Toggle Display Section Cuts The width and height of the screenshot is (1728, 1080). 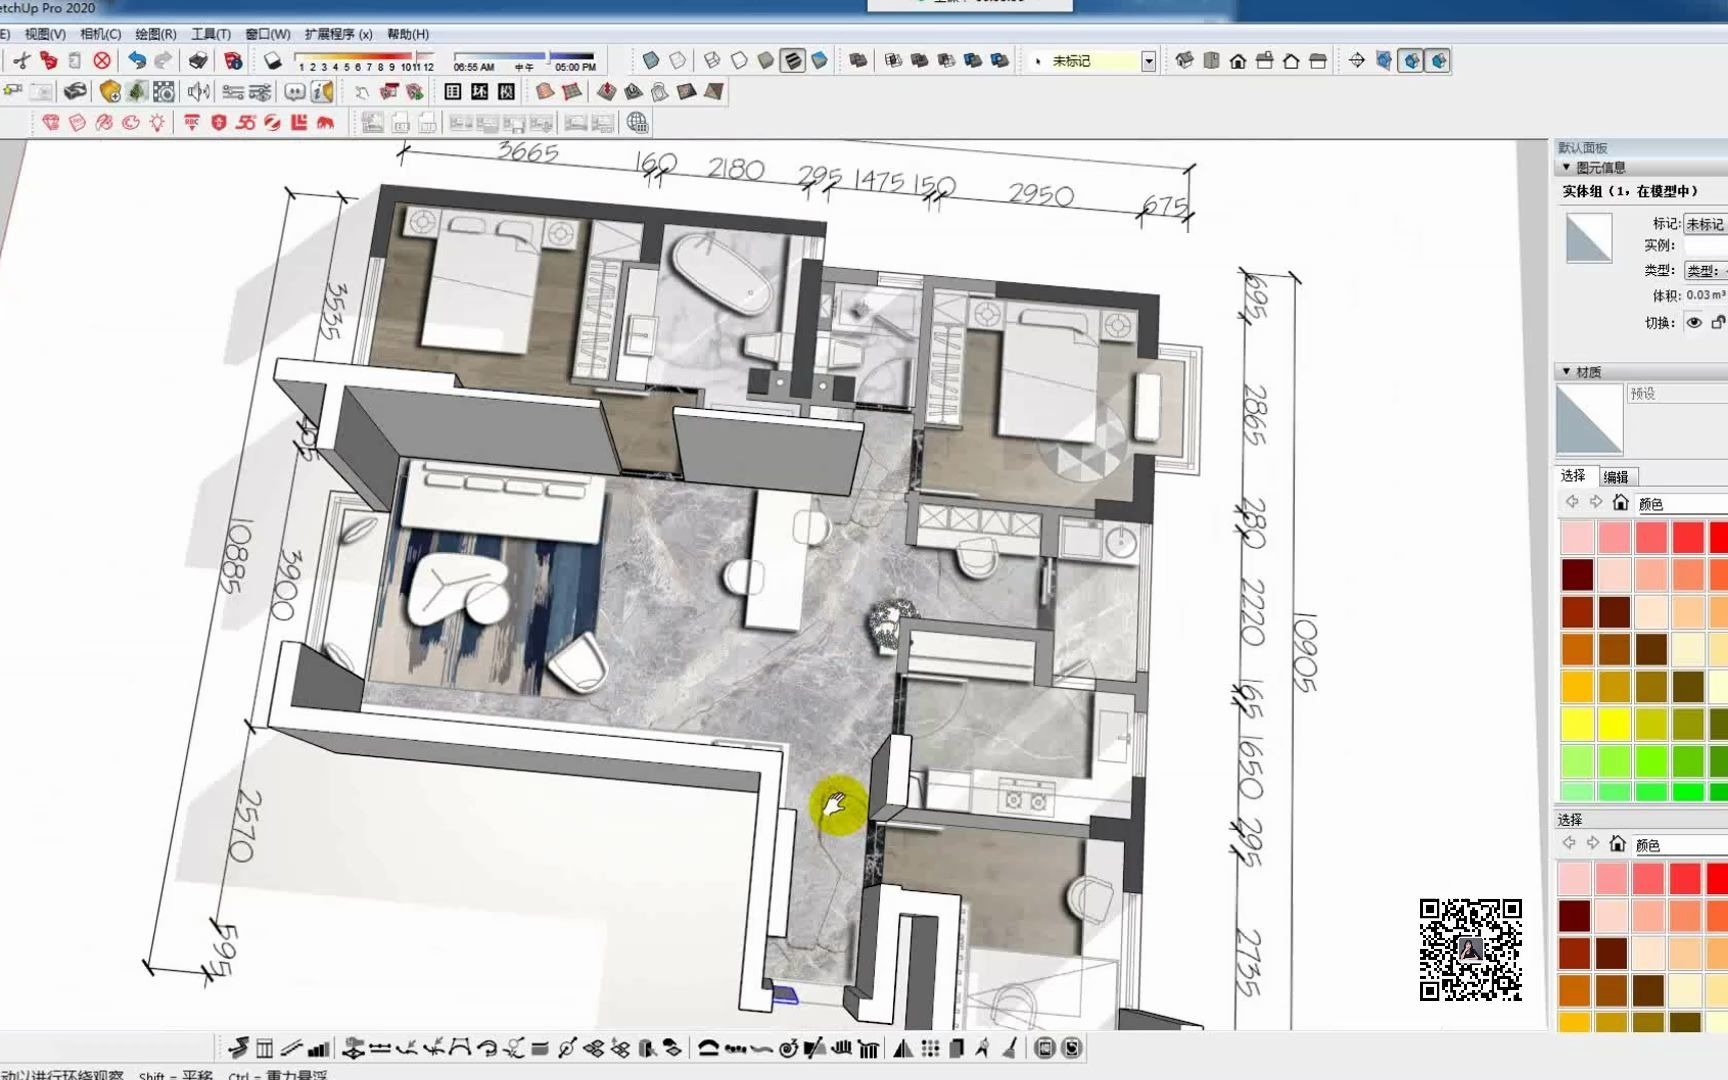[x=1411, y=61]
